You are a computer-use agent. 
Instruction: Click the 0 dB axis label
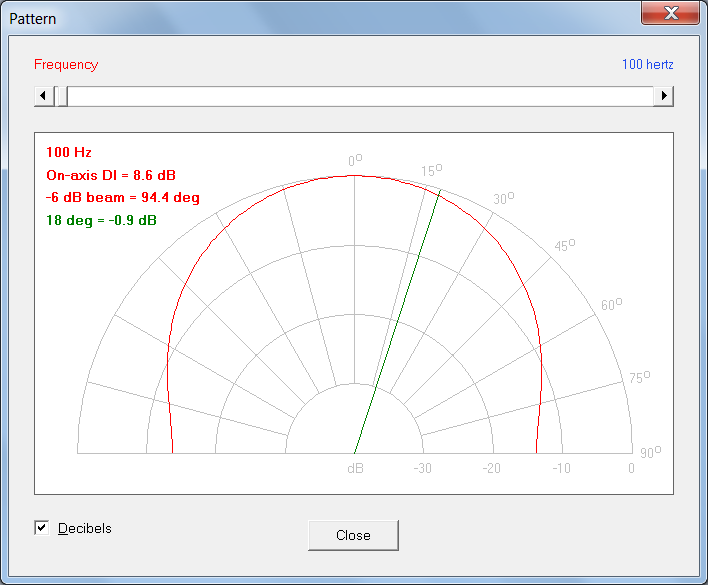pyautogui.click(x=631, y=469)
